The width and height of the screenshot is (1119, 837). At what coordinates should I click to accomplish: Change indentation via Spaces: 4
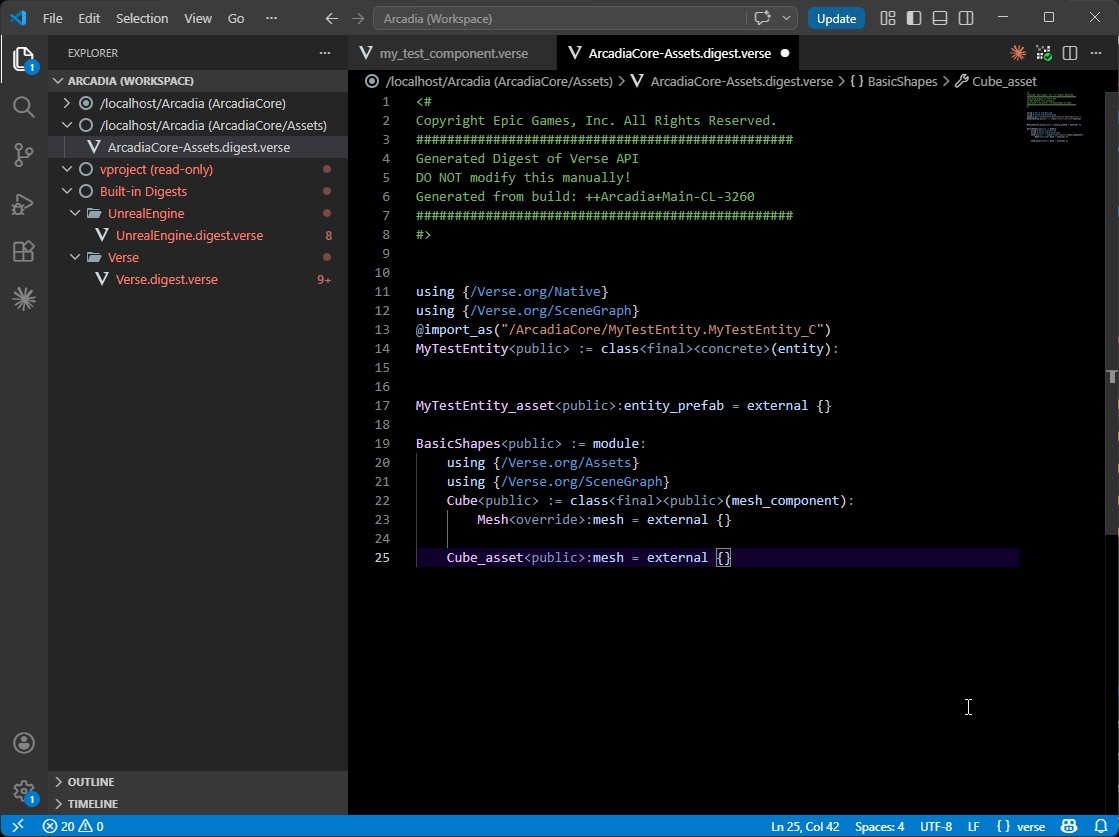(x=879, y=826)
